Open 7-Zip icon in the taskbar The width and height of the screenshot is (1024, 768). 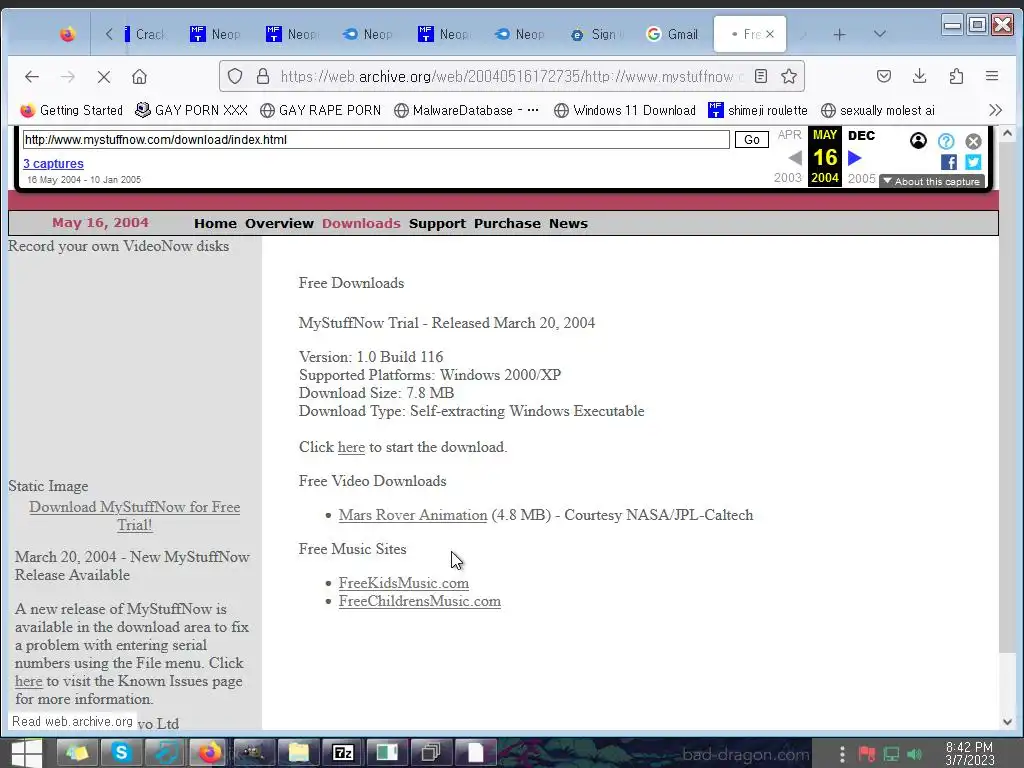343,753
